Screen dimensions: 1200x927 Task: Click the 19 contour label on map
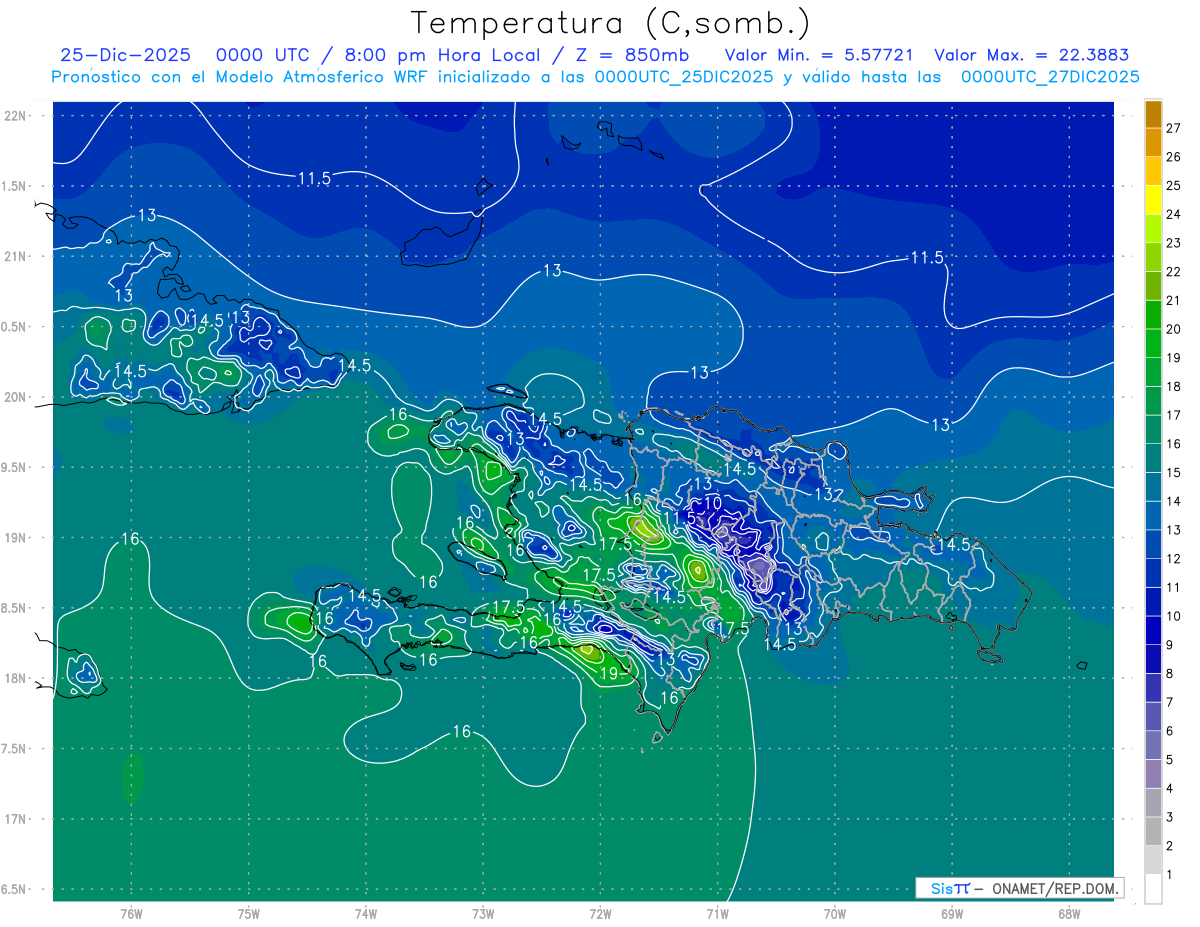click(x=609, y=673)
